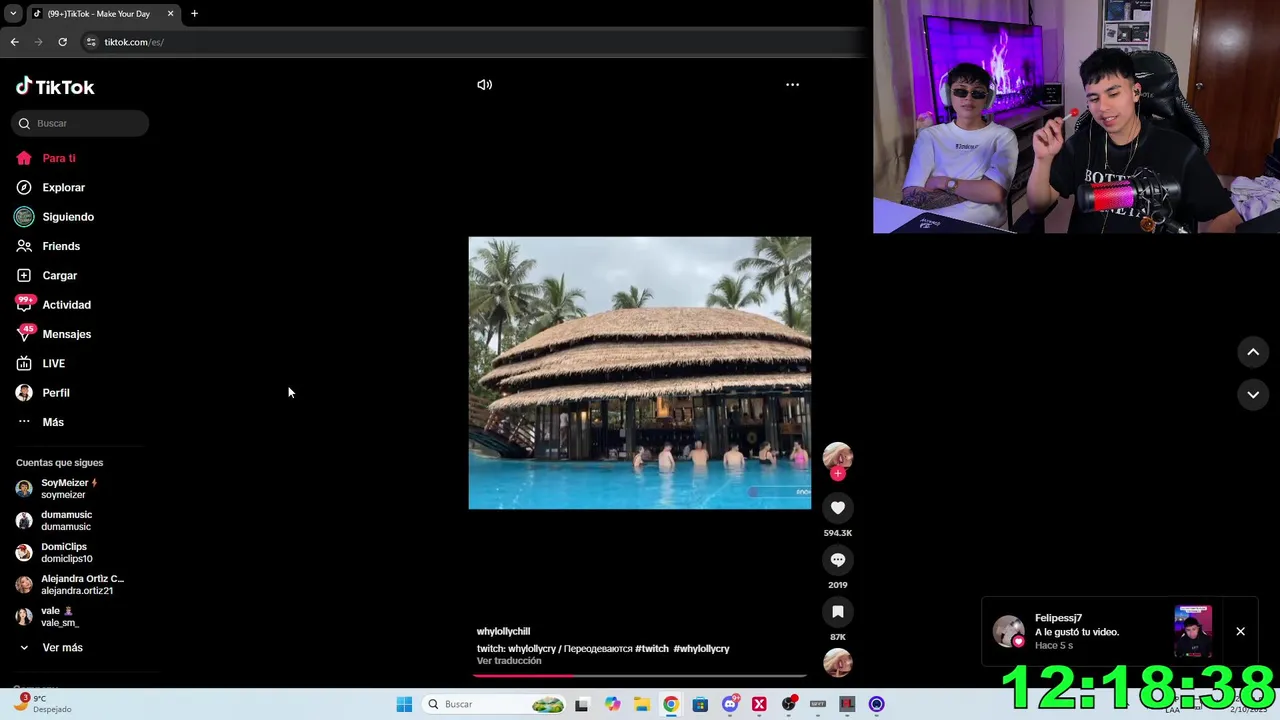Open the red X app on the taskbar

pyautogui.click(x=759, y=704)
